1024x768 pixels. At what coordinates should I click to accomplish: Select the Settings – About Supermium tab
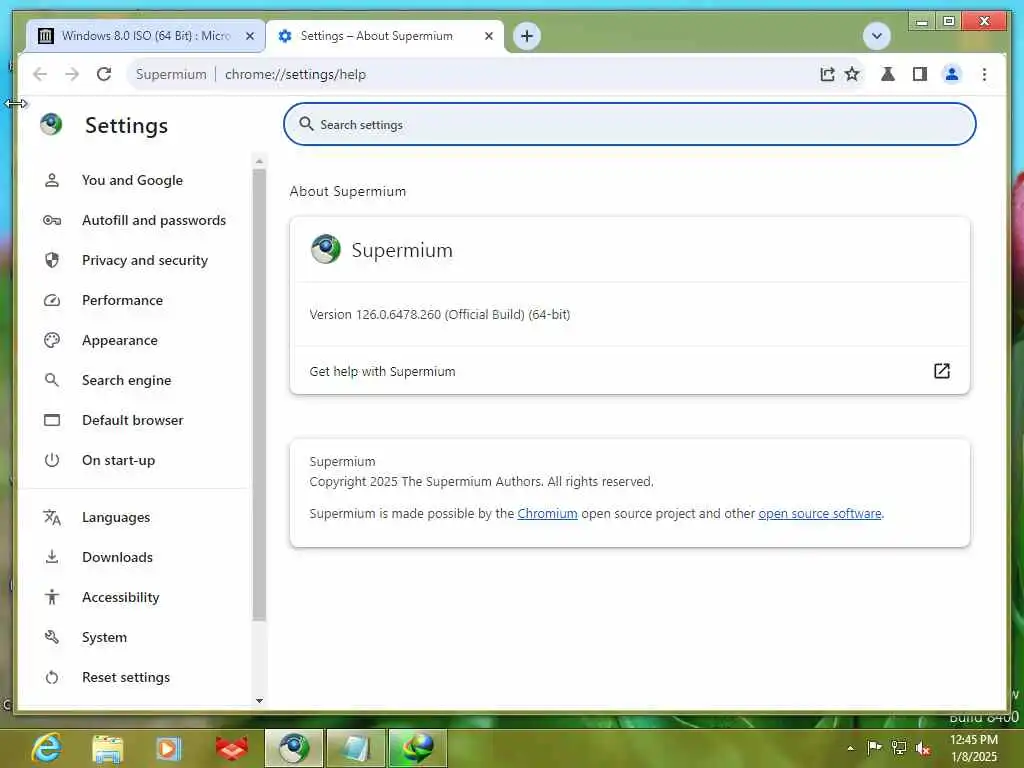385,36
